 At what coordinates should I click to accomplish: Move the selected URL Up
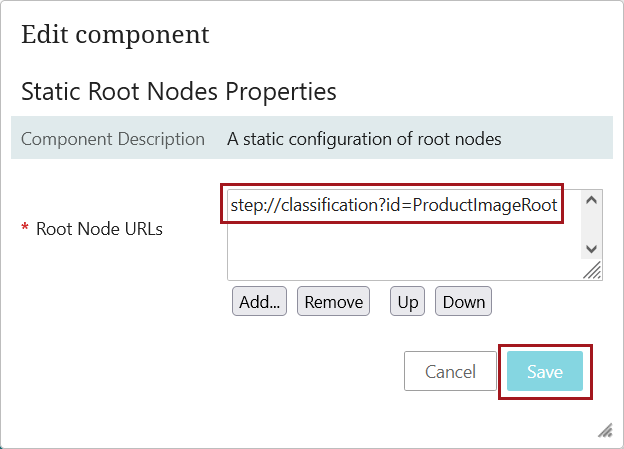(x=408, y=301)
